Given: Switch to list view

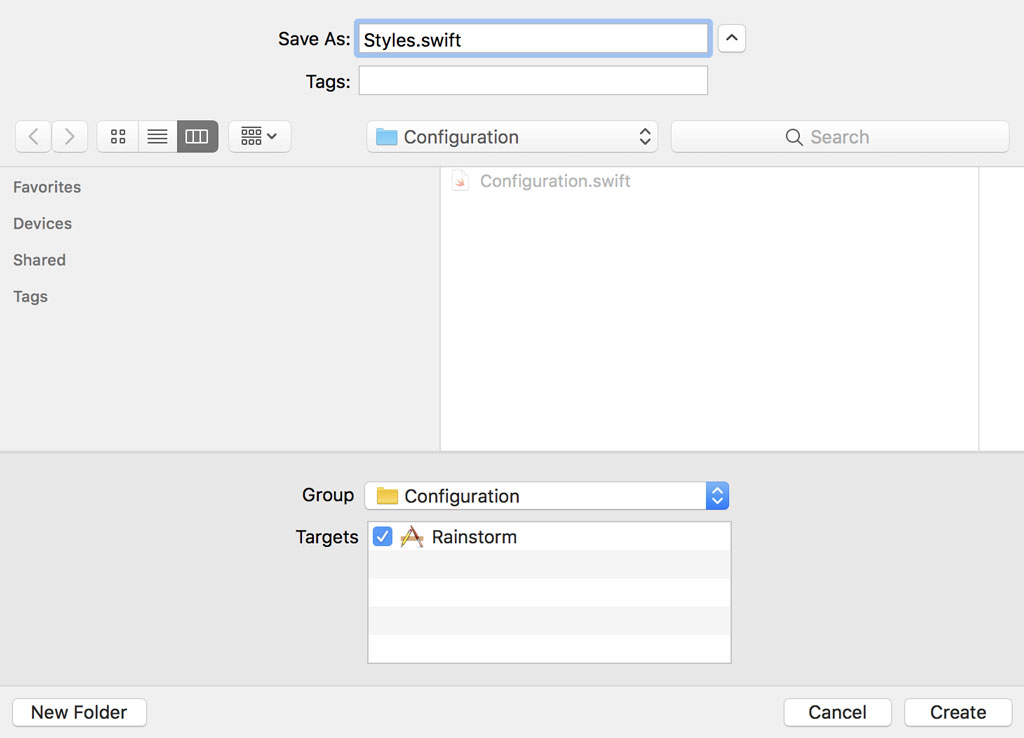Looking at the screenshot, I should [x=157, y=136].
